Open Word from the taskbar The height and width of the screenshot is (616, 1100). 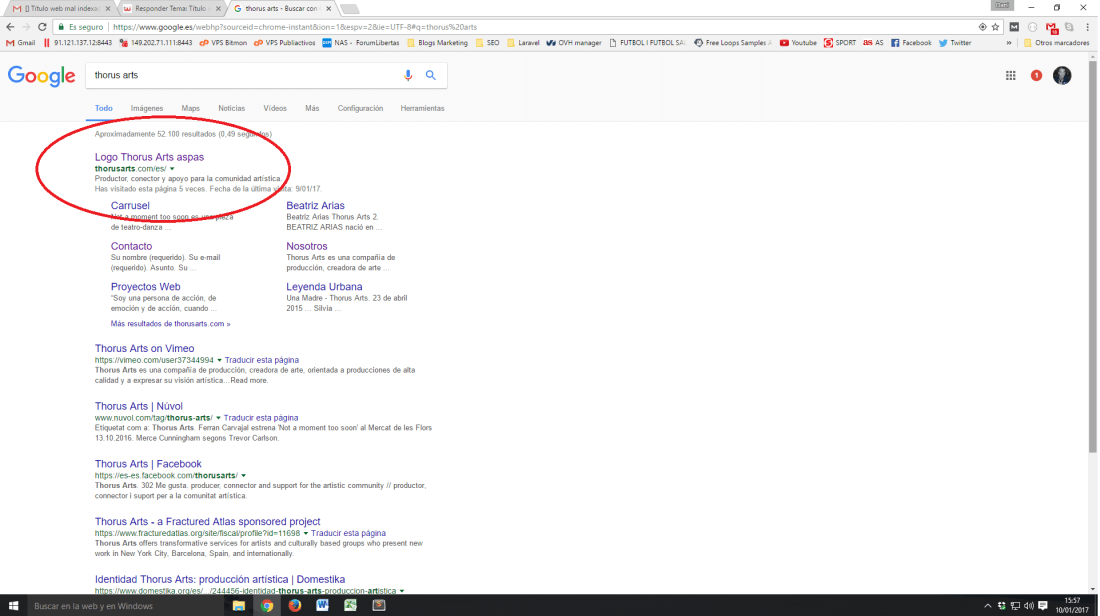[323, 605]
